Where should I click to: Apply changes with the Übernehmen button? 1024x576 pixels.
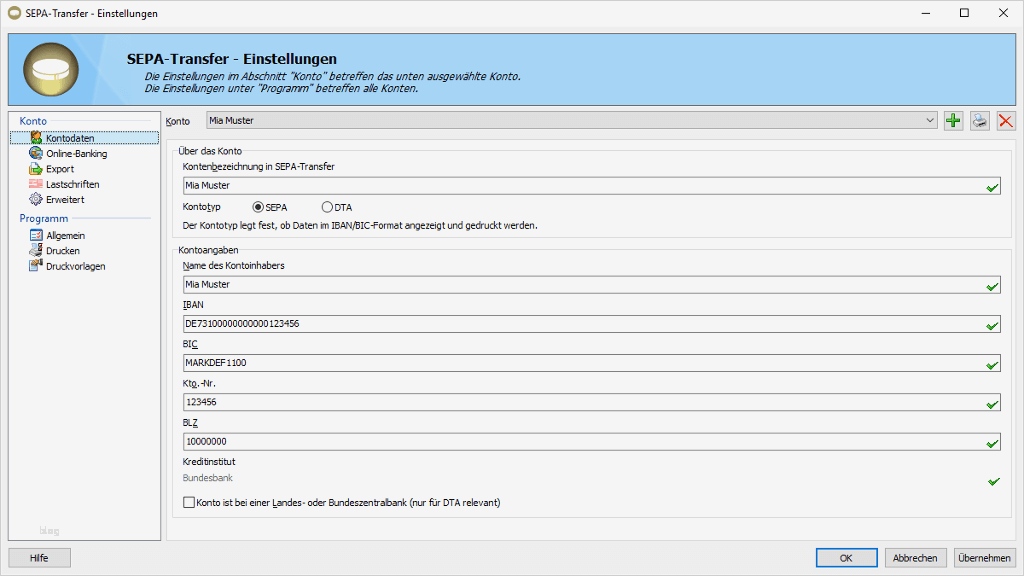coord(984,557)
